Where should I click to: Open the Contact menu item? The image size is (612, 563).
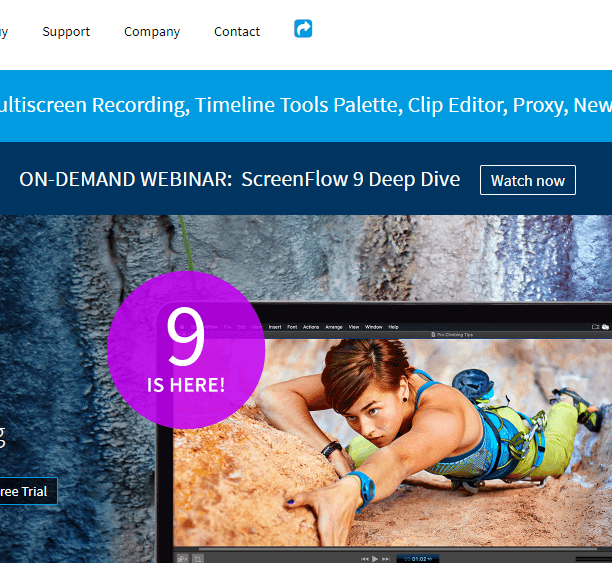point(237,31)
